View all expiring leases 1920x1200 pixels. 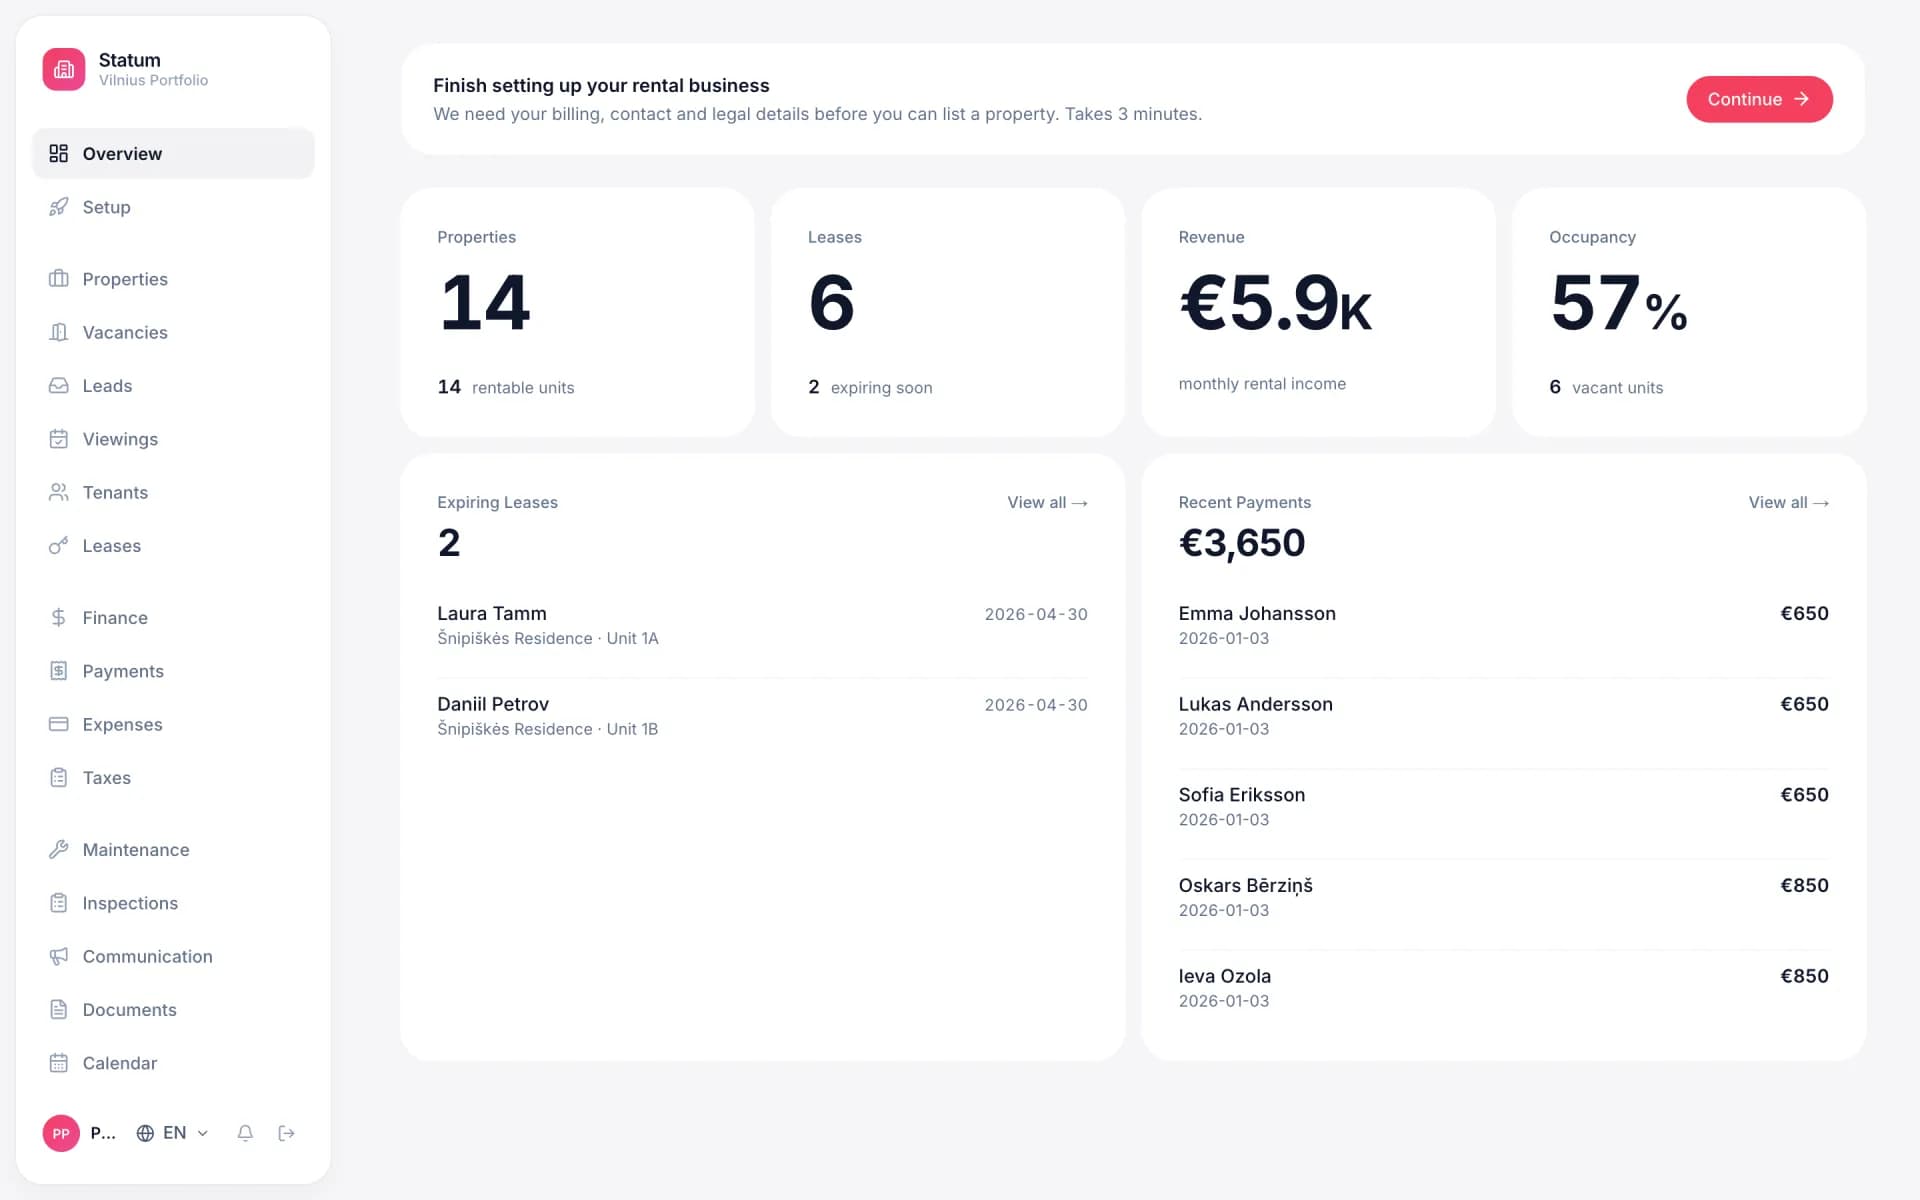pyautogui.click(x=1047, y=502)
